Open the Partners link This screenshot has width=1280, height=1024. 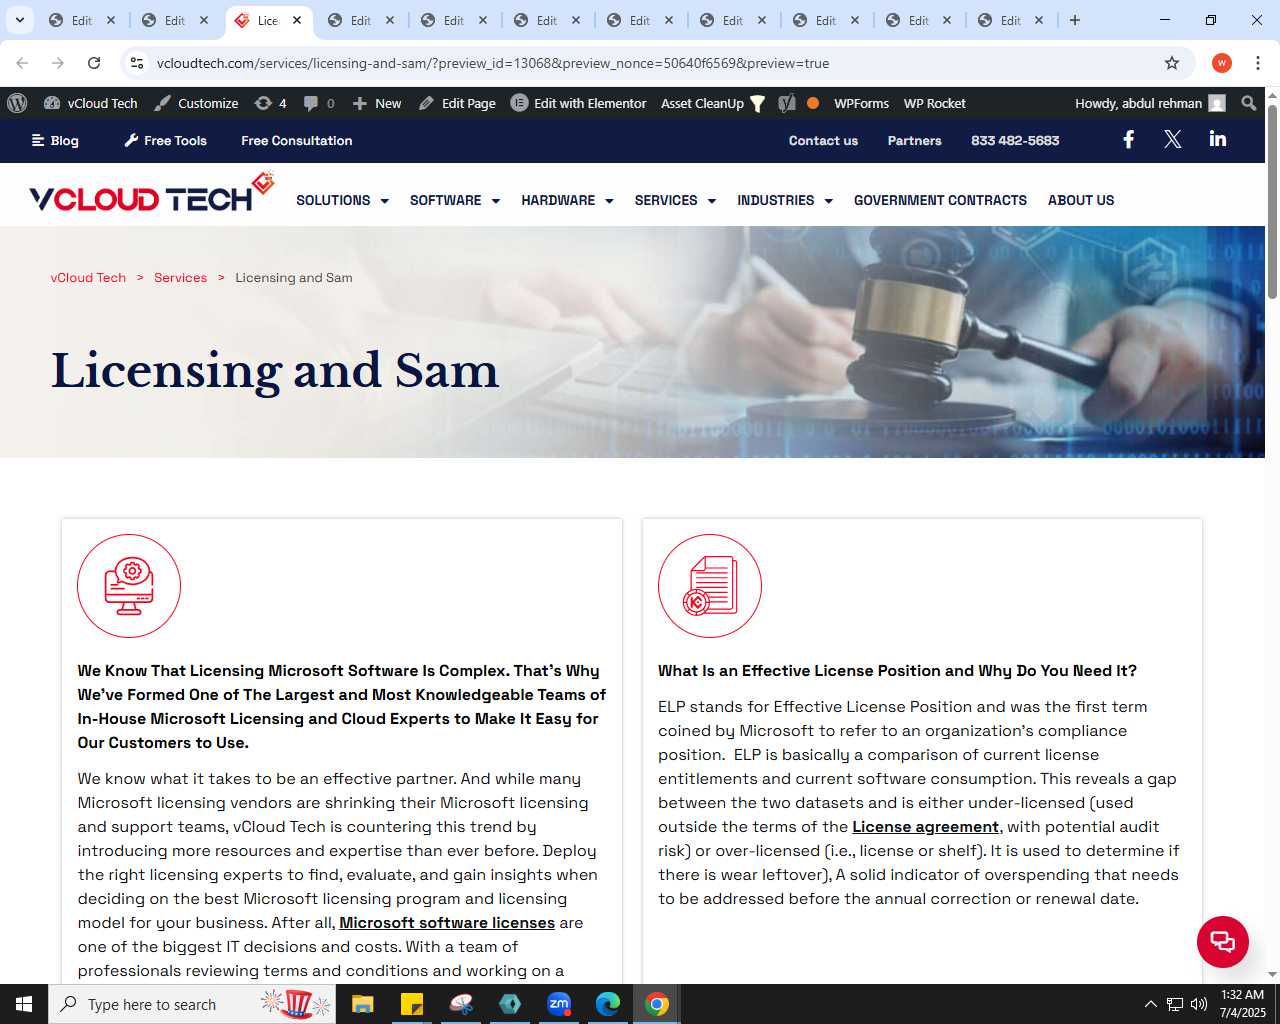(915, 141)
